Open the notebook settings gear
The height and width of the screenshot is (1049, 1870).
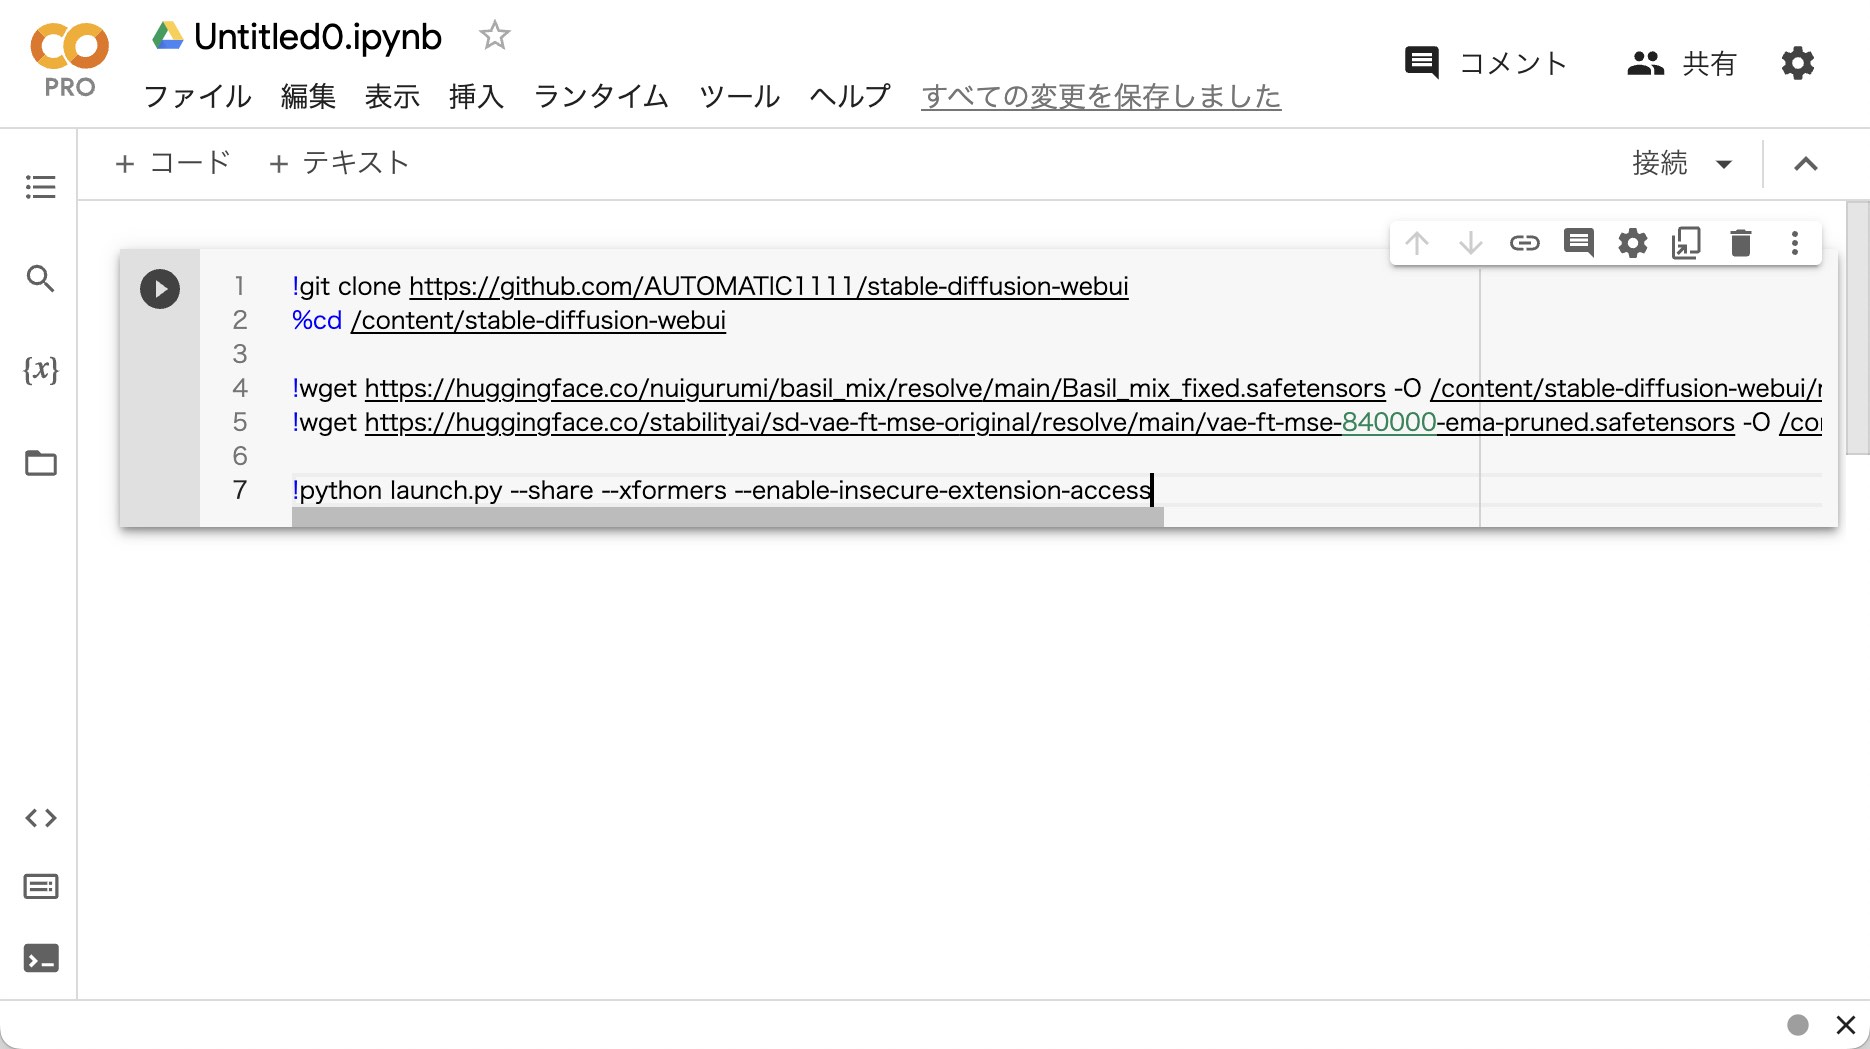click(1797, 63)
